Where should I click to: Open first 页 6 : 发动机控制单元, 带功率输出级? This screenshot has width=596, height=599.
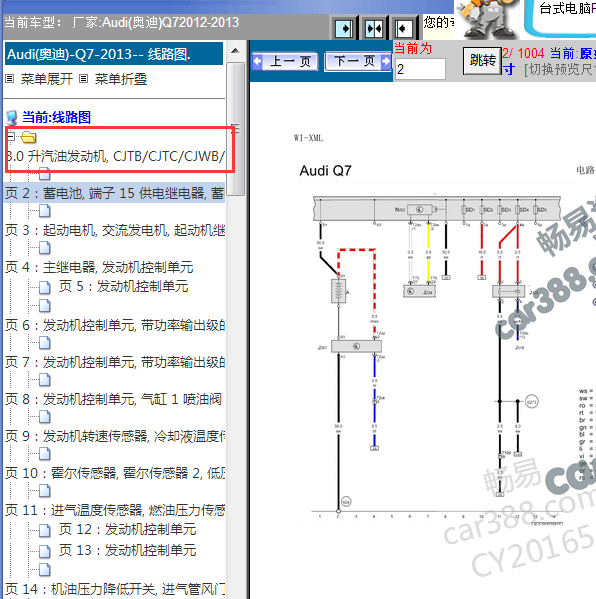115,325
